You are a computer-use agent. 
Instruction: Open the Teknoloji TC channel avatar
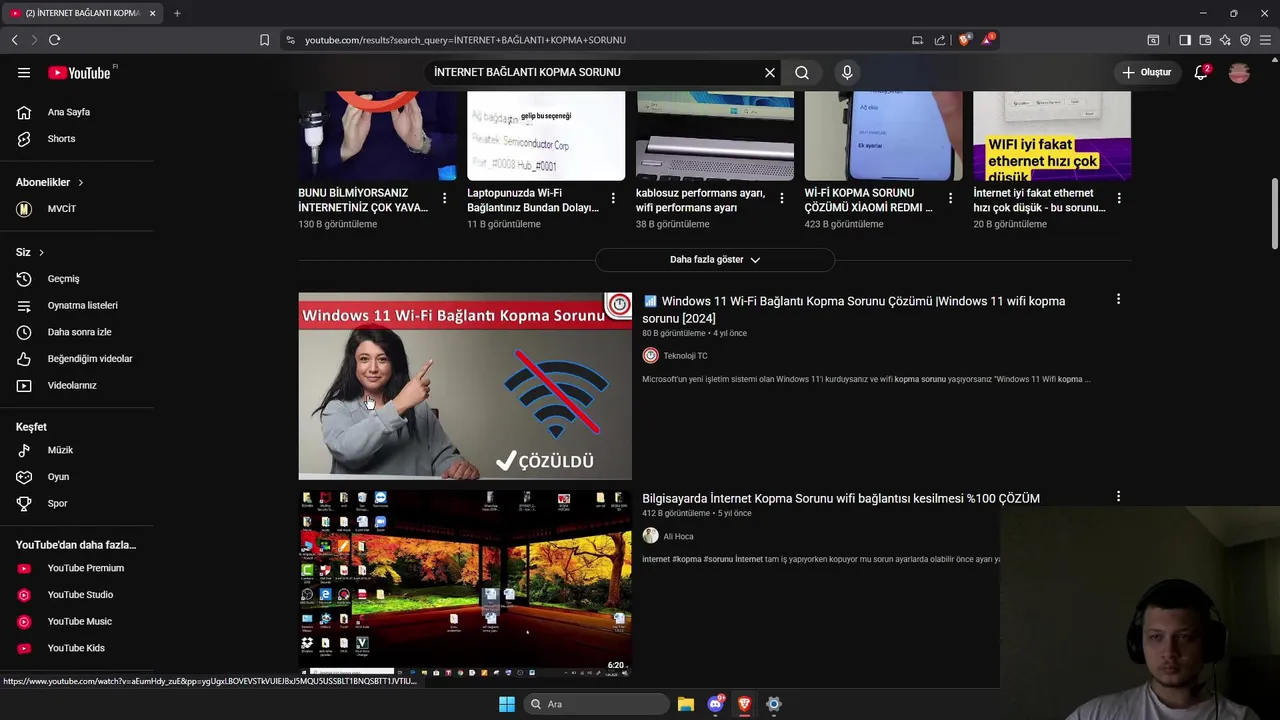[x=650, y=355]
